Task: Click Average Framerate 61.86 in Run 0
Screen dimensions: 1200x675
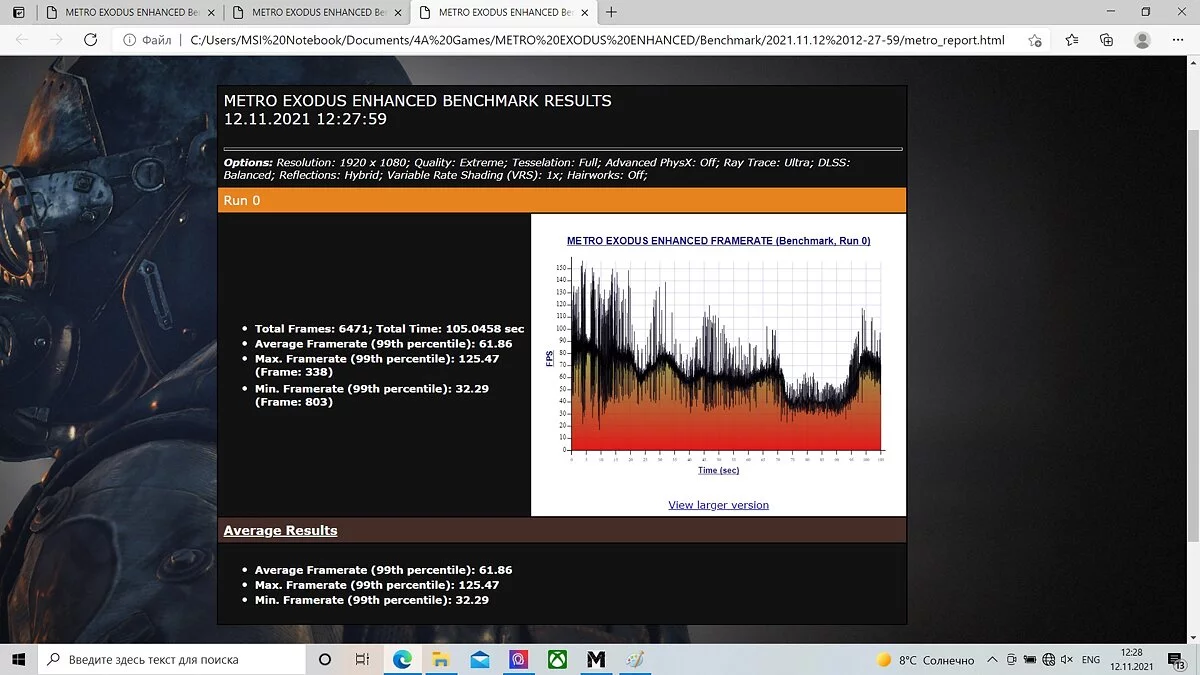Action: pyautogui.click(x=383, y=343)
